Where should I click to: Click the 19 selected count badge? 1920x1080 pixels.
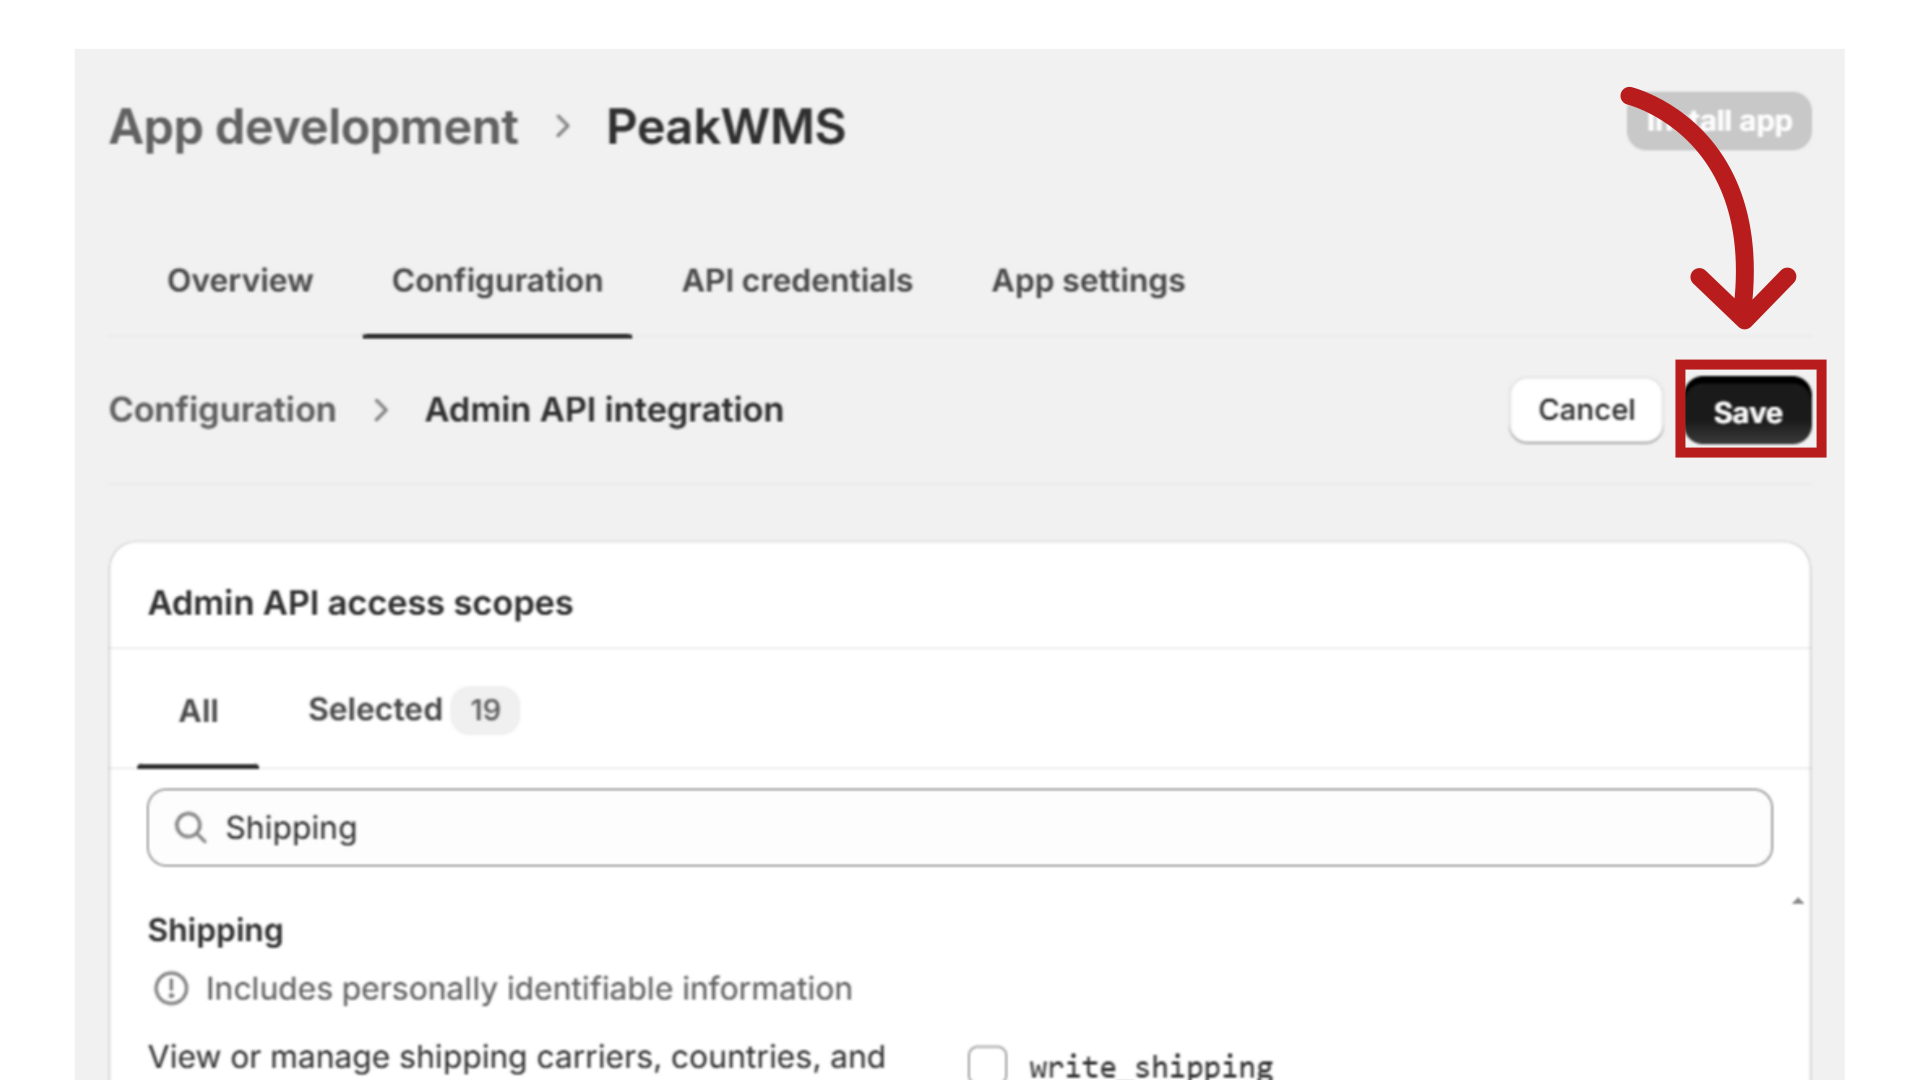pos(485,710)
